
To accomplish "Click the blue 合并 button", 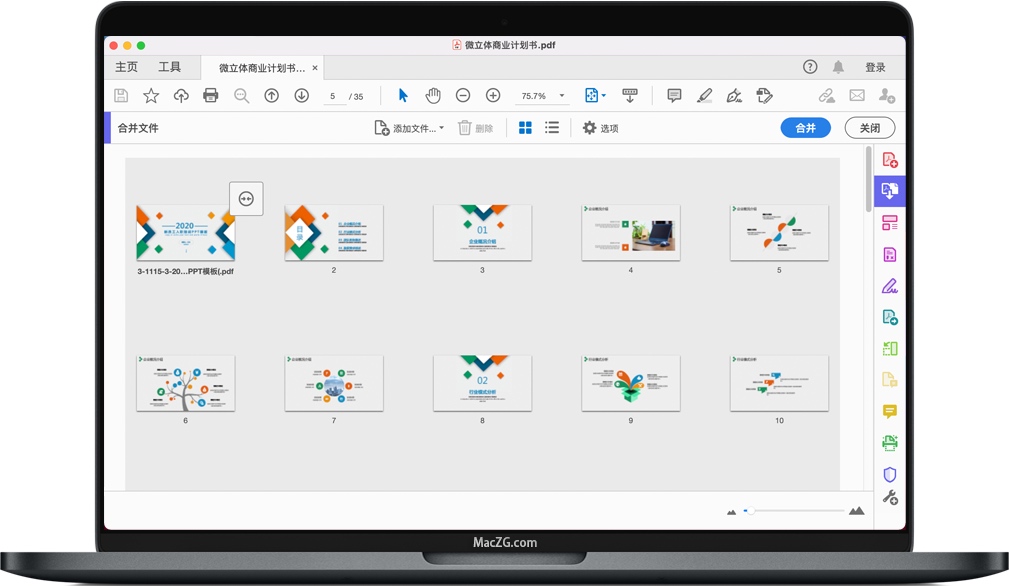I will (805, 128).
